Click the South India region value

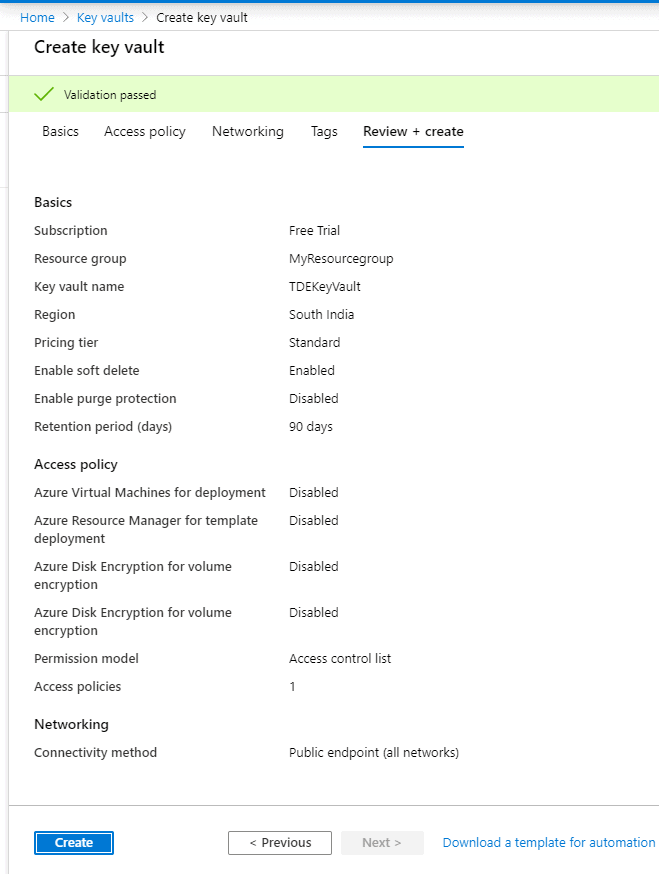coord(322,315)
